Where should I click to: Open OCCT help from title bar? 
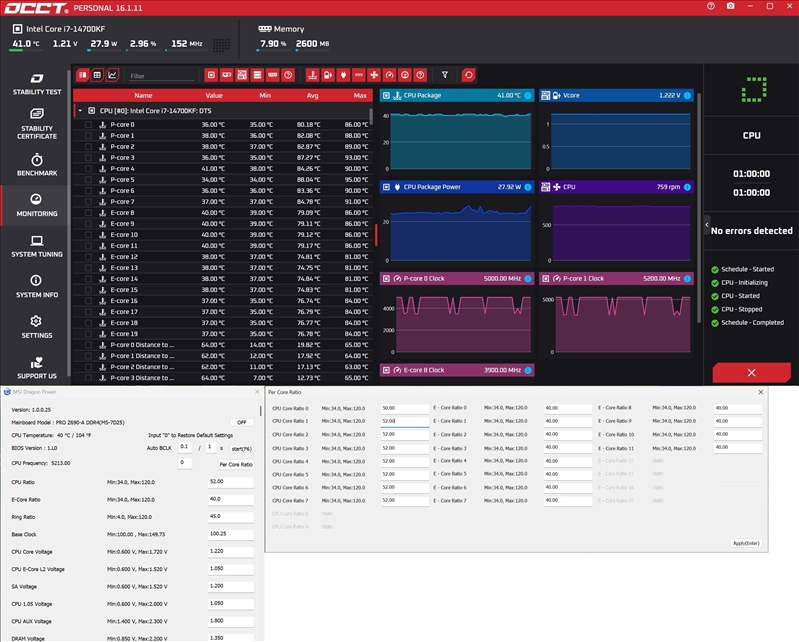tap(711, 6)
